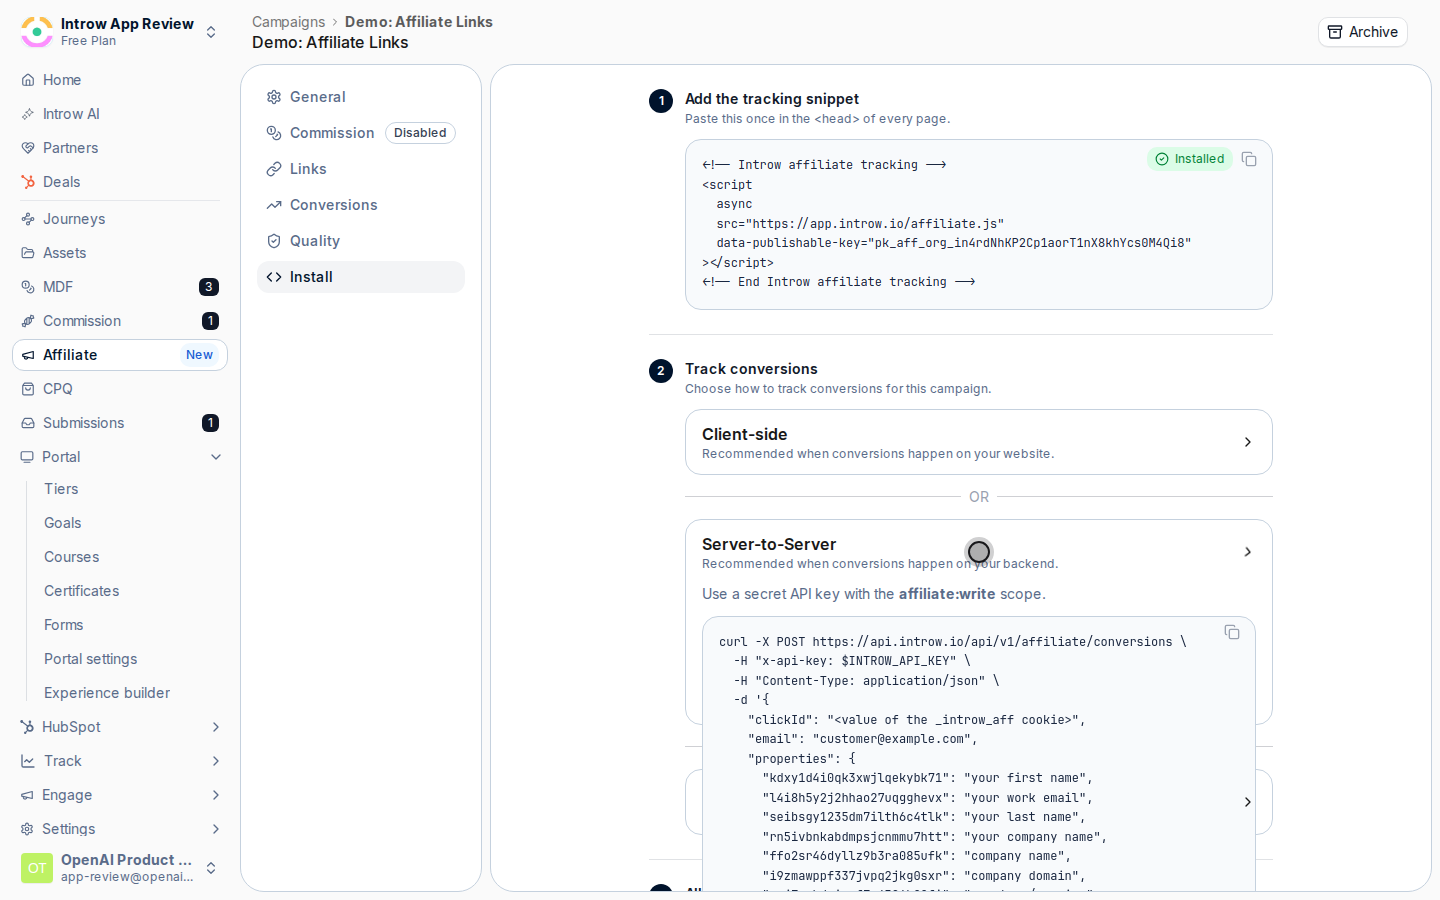Click the Assets folder icon
Image resolution: width=1440 pixels, height=900 pixels.
(x=28, y=253)
